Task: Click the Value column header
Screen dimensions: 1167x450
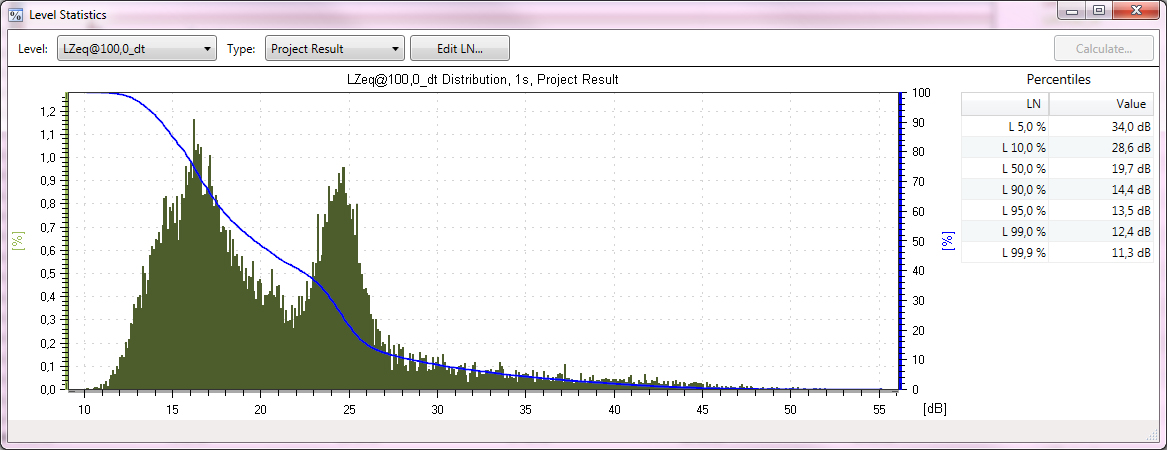Action: 1101,104
